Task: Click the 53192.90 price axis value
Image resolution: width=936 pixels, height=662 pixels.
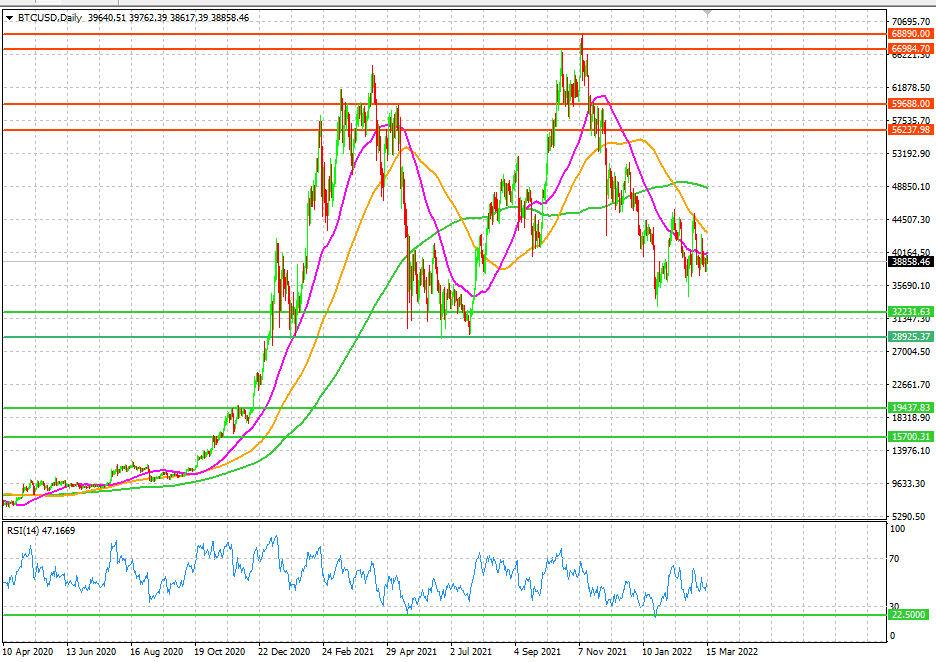Action: click(911, 154)
